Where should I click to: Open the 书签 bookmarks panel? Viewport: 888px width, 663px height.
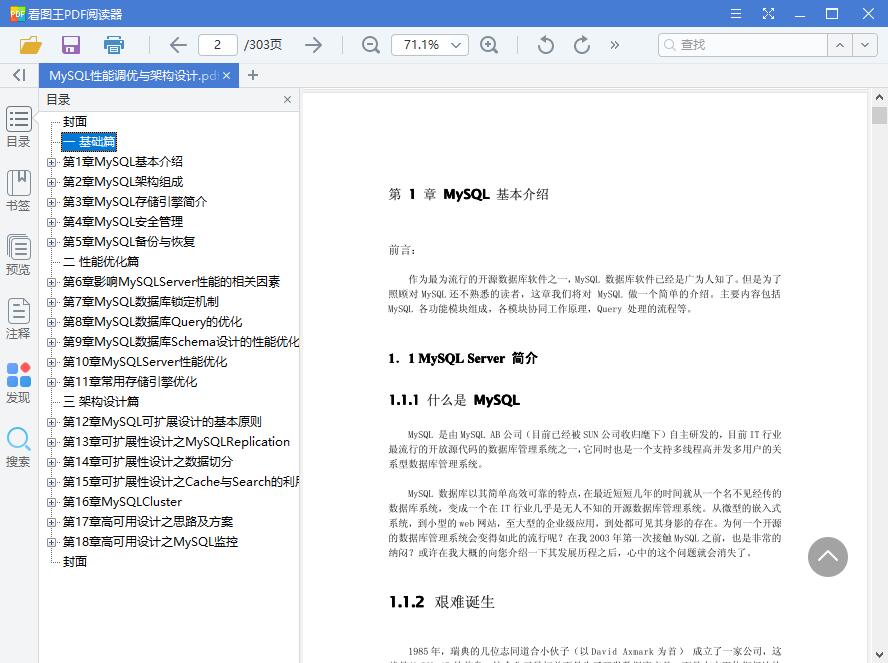coord(19,191)
